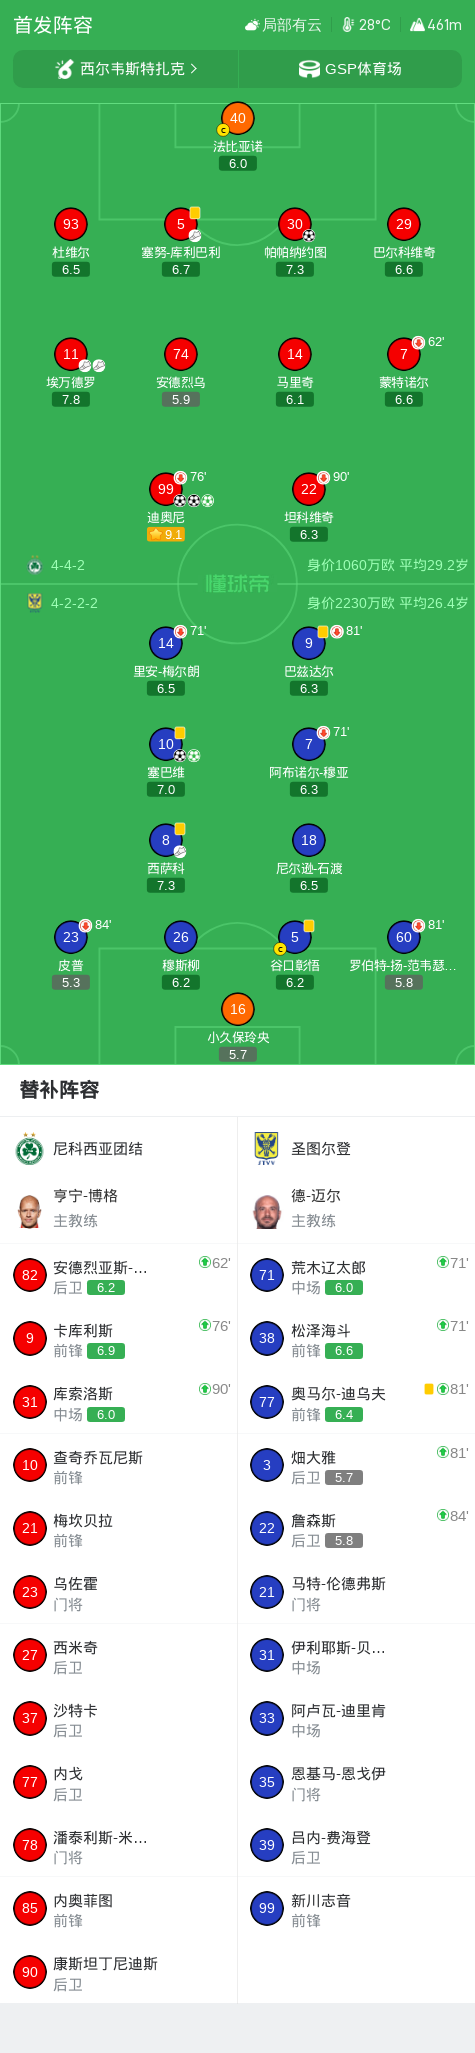
Task: Tap 谷口彰悟 captain number 5 icon
Action: coord(295,937)
